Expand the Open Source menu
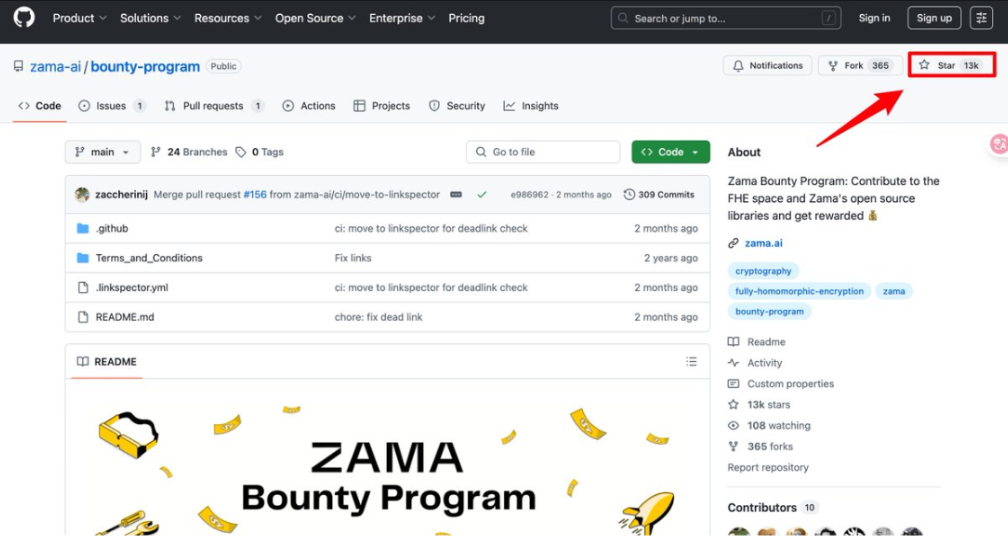 click(x=315, y=18)
